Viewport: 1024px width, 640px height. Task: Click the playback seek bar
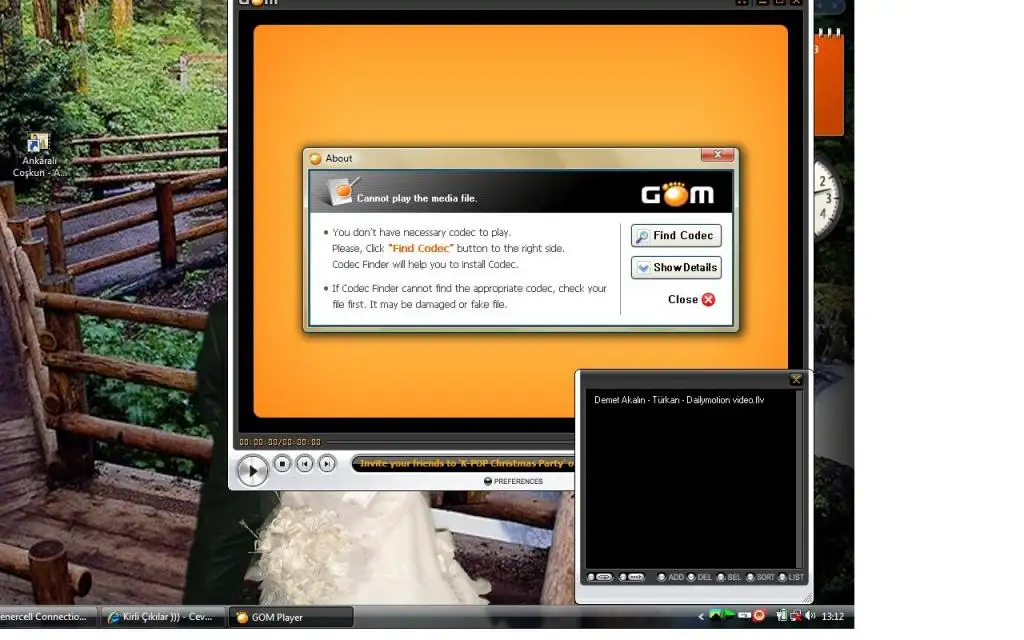(451, 442)
